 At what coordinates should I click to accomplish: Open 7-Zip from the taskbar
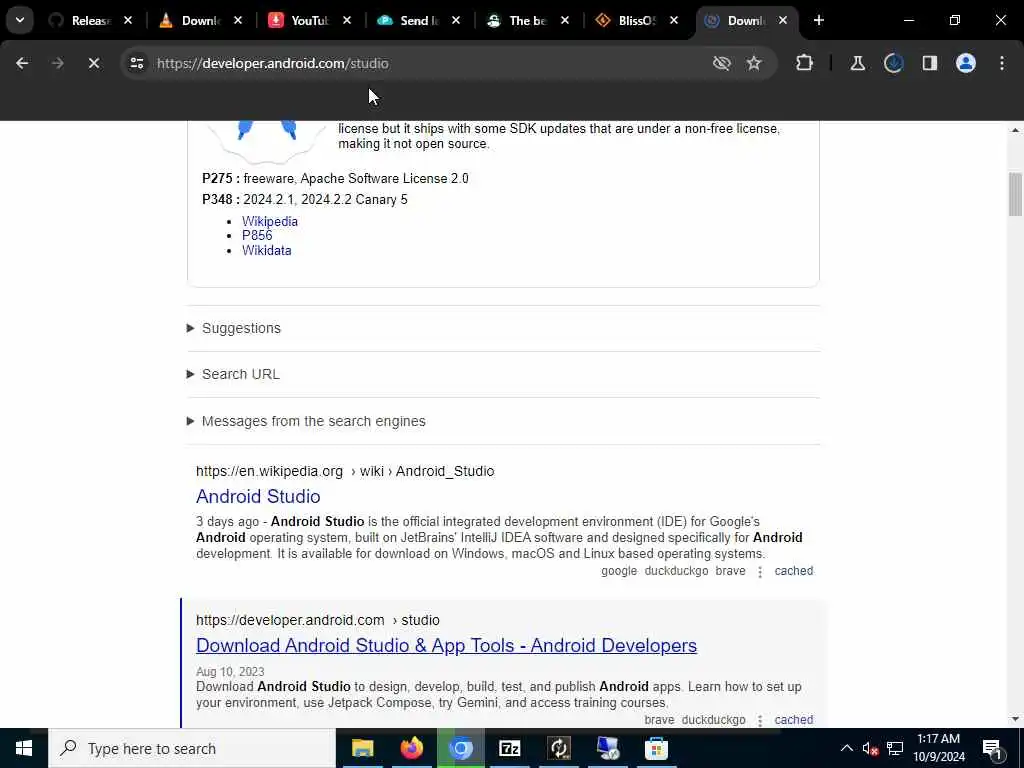(x=509, y=748)
